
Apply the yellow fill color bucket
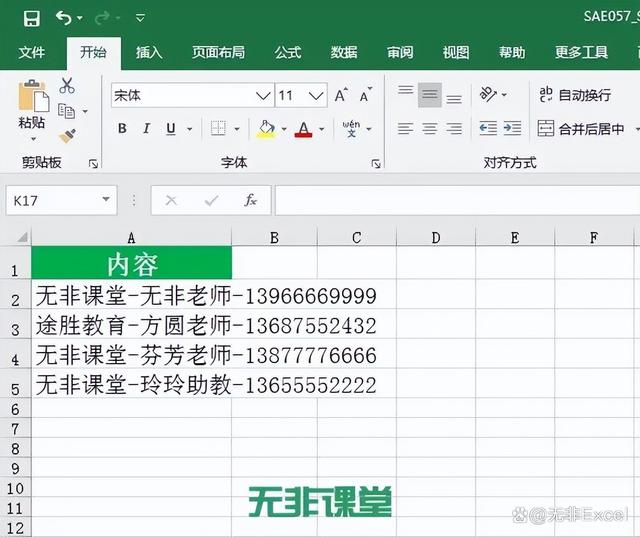coord(266,129)
